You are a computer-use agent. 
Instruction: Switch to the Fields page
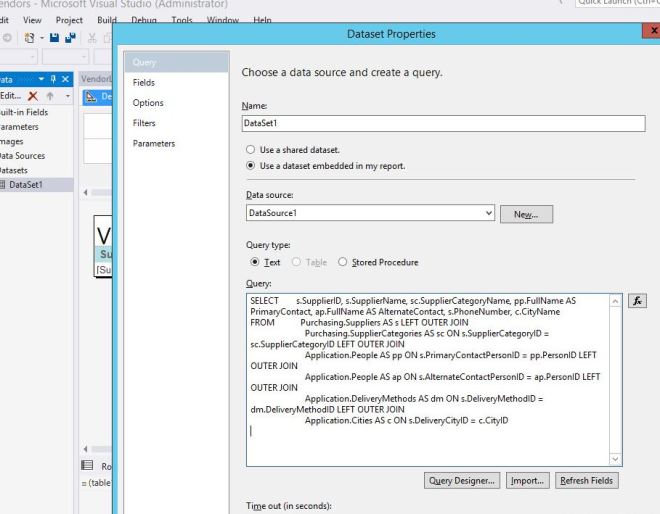point(144,82)
